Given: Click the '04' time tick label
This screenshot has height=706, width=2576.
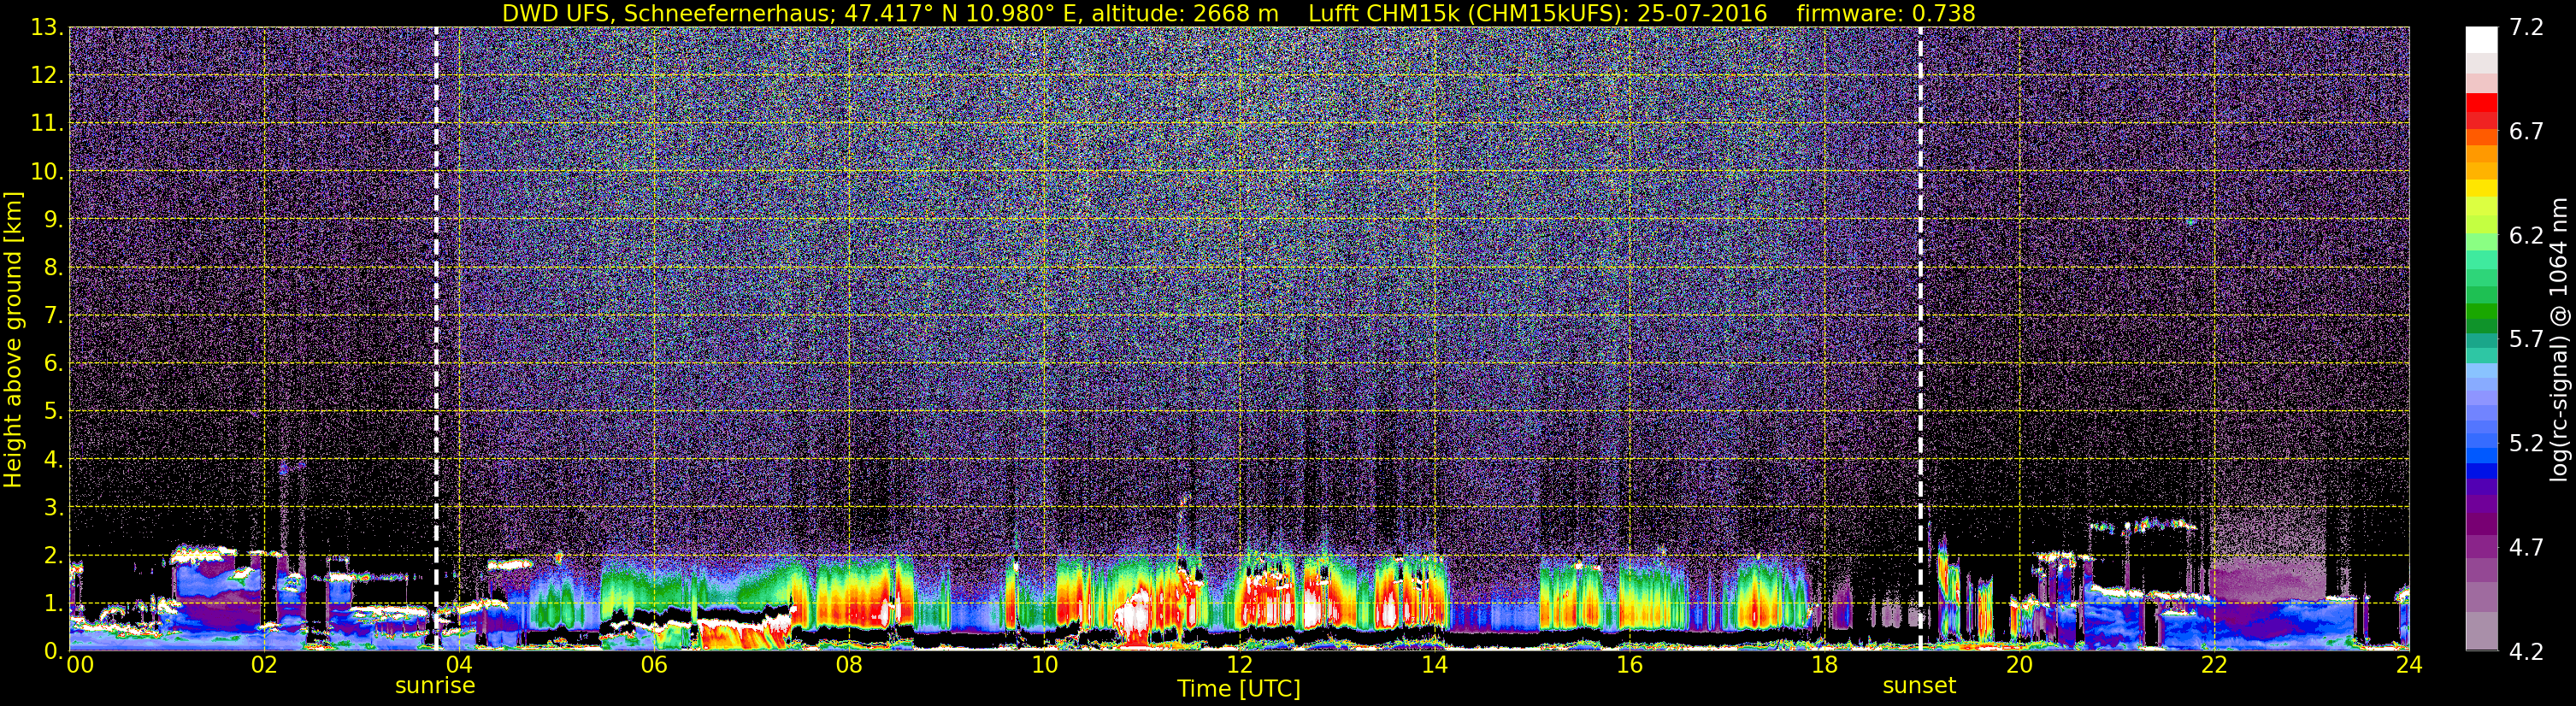Looking at the screenshot, I should click(458, 665).
